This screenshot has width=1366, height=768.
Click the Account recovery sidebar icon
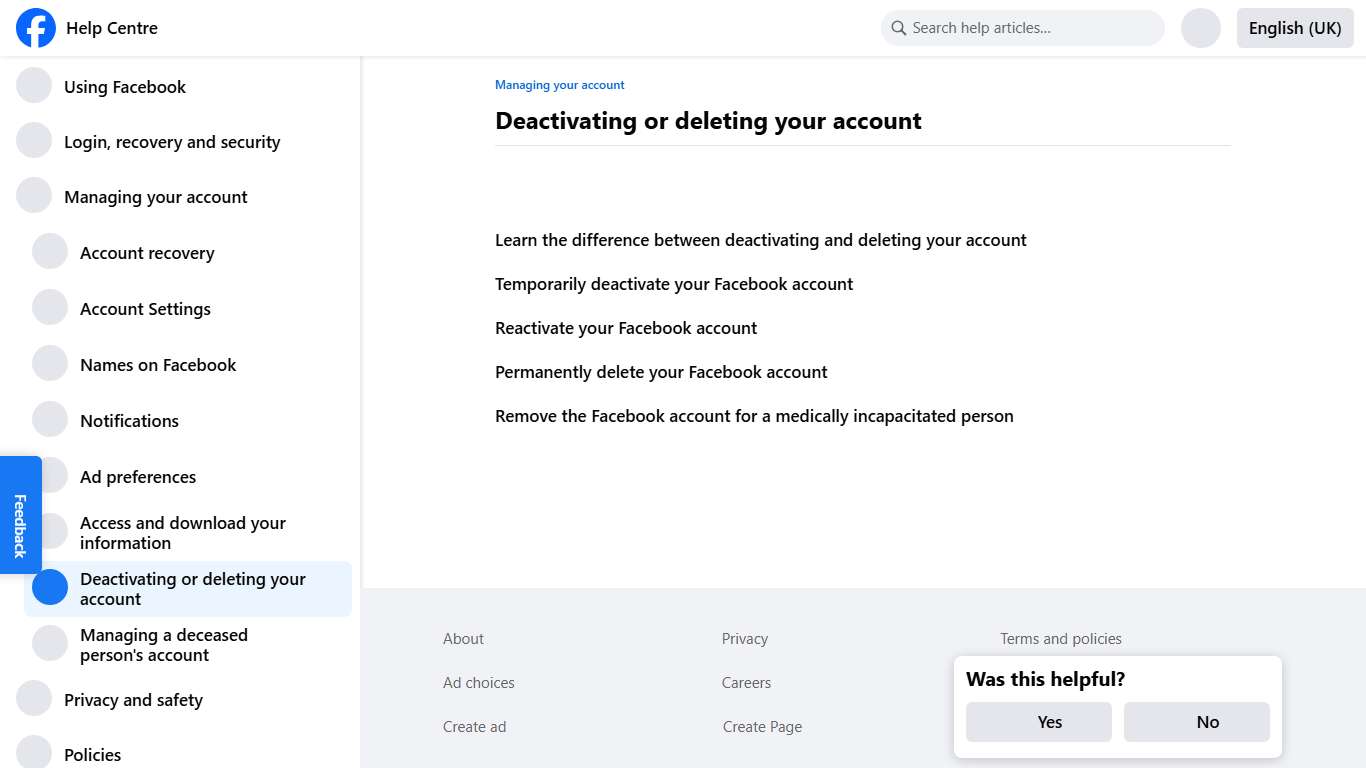[50, 252]
